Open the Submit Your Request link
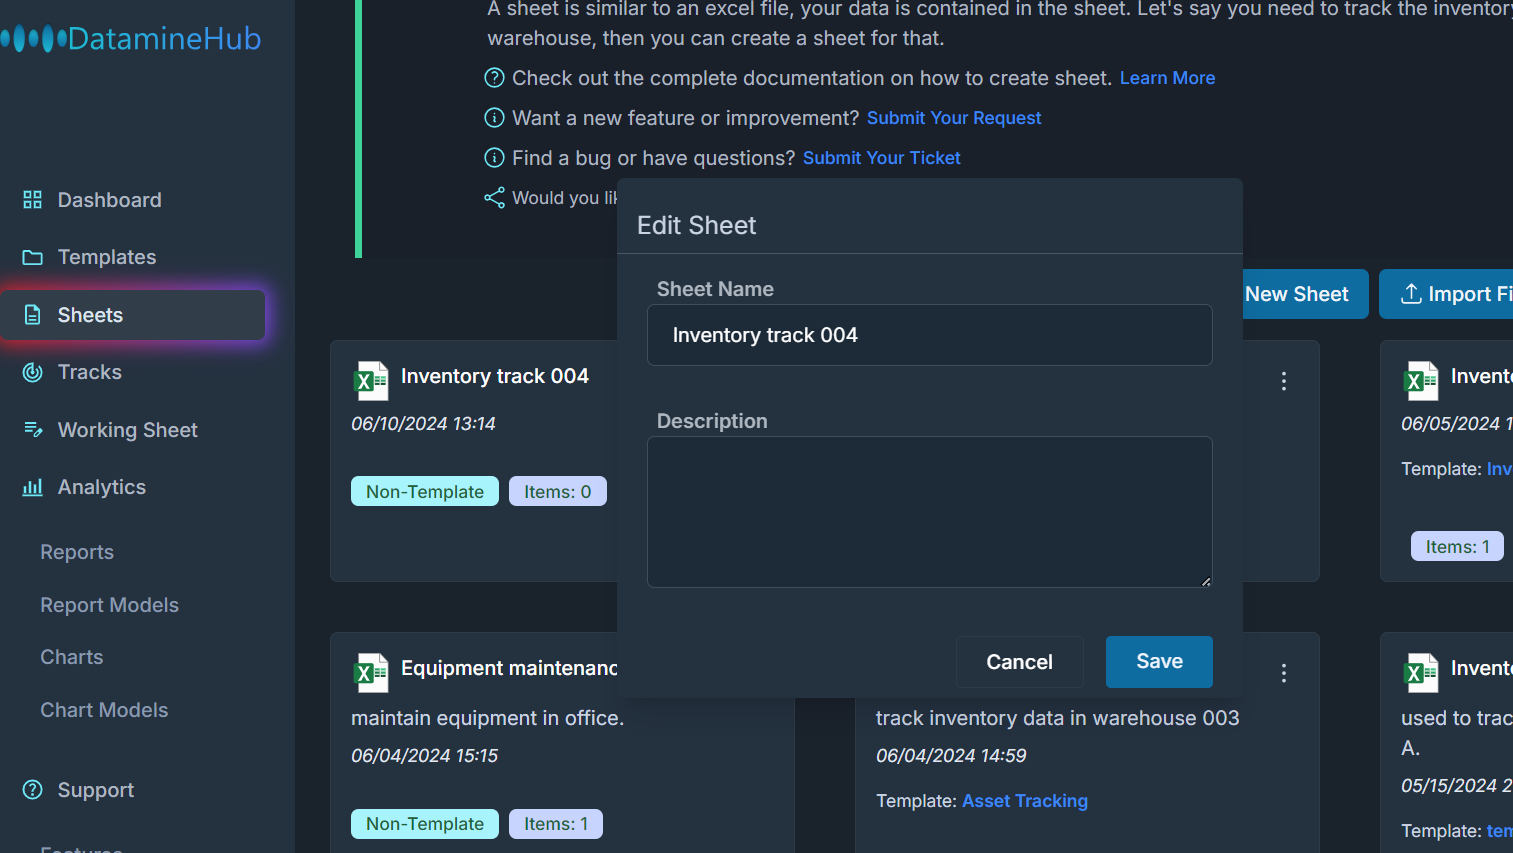 (x=954, y=118)
